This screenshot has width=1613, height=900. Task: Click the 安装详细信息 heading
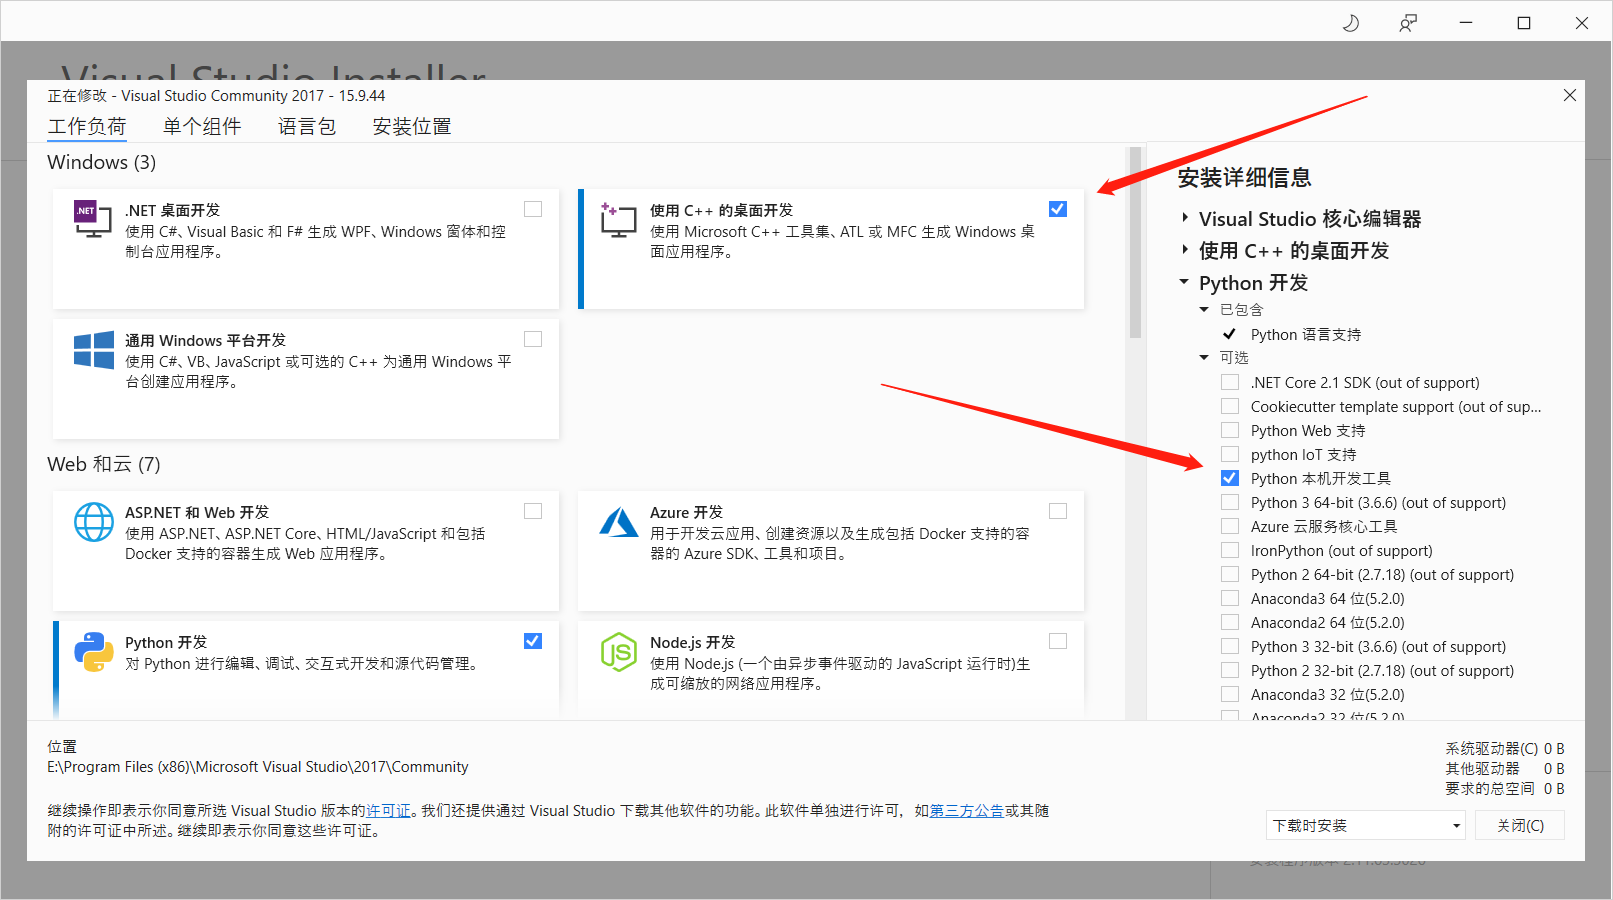click(1245, 178)
